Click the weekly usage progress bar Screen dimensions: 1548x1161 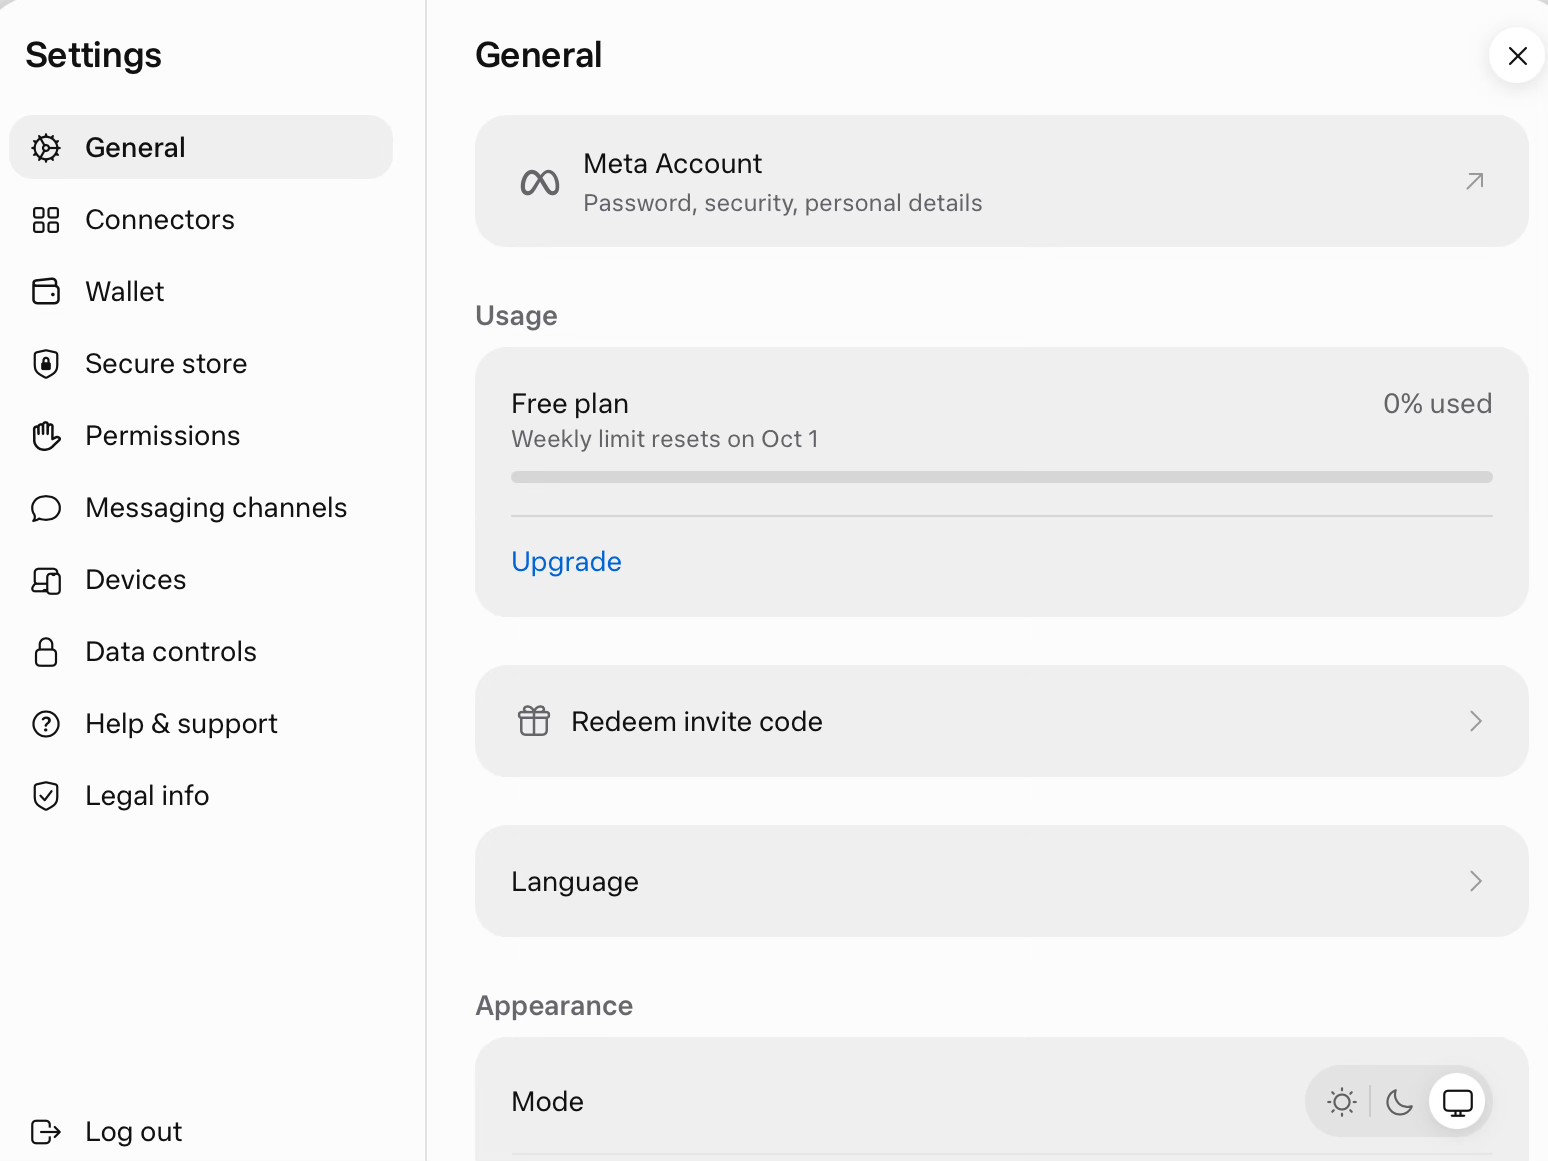pyautogui.click(x=1001, y=477)
